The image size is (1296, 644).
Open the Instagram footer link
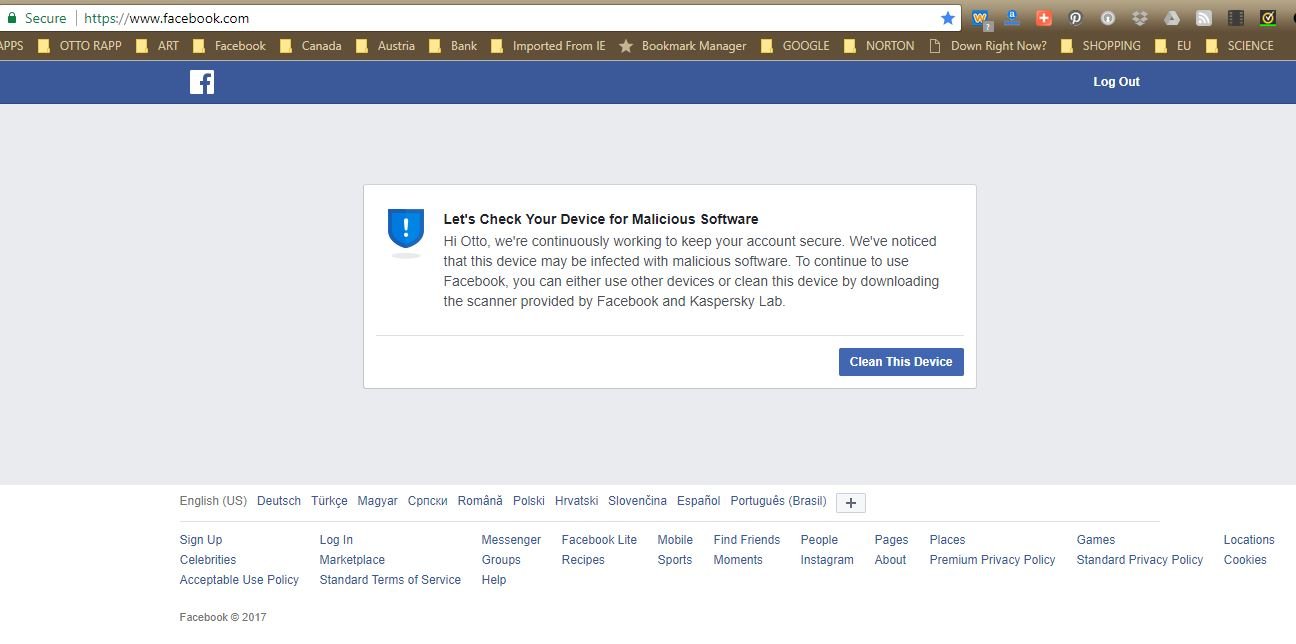[827, 560]
